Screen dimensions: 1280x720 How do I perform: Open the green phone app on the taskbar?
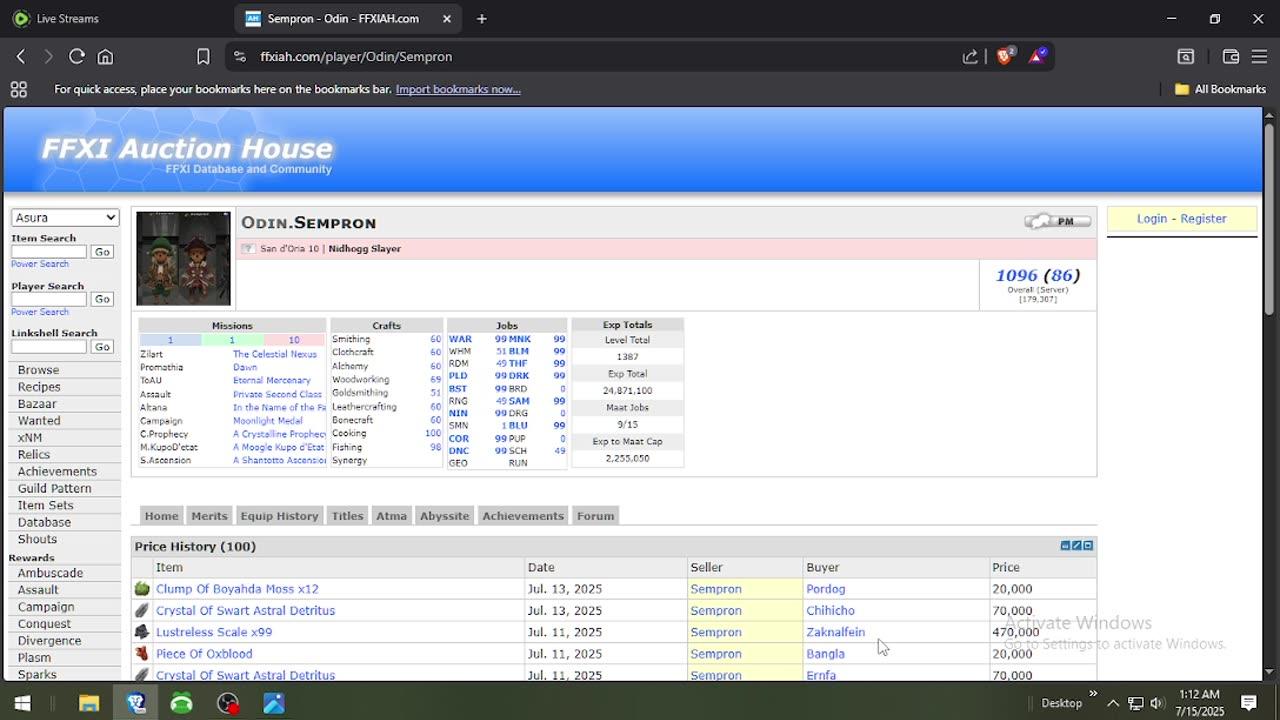pyautogui.click(x=181, y=703)
